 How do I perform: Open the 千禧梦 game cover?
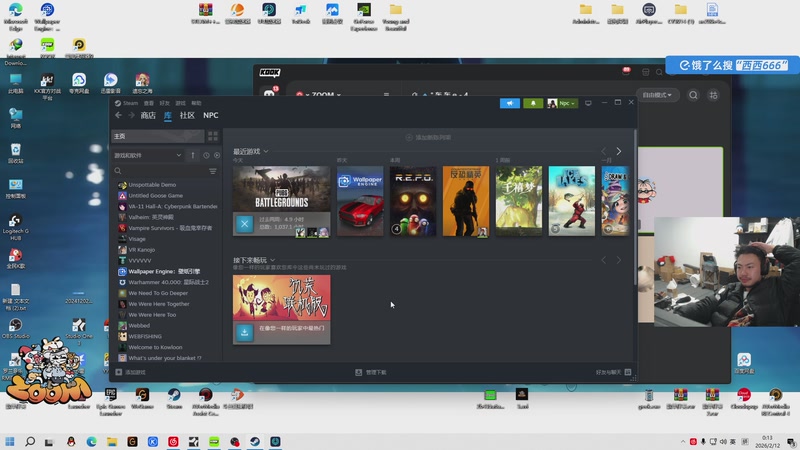(x=519, y=201)
